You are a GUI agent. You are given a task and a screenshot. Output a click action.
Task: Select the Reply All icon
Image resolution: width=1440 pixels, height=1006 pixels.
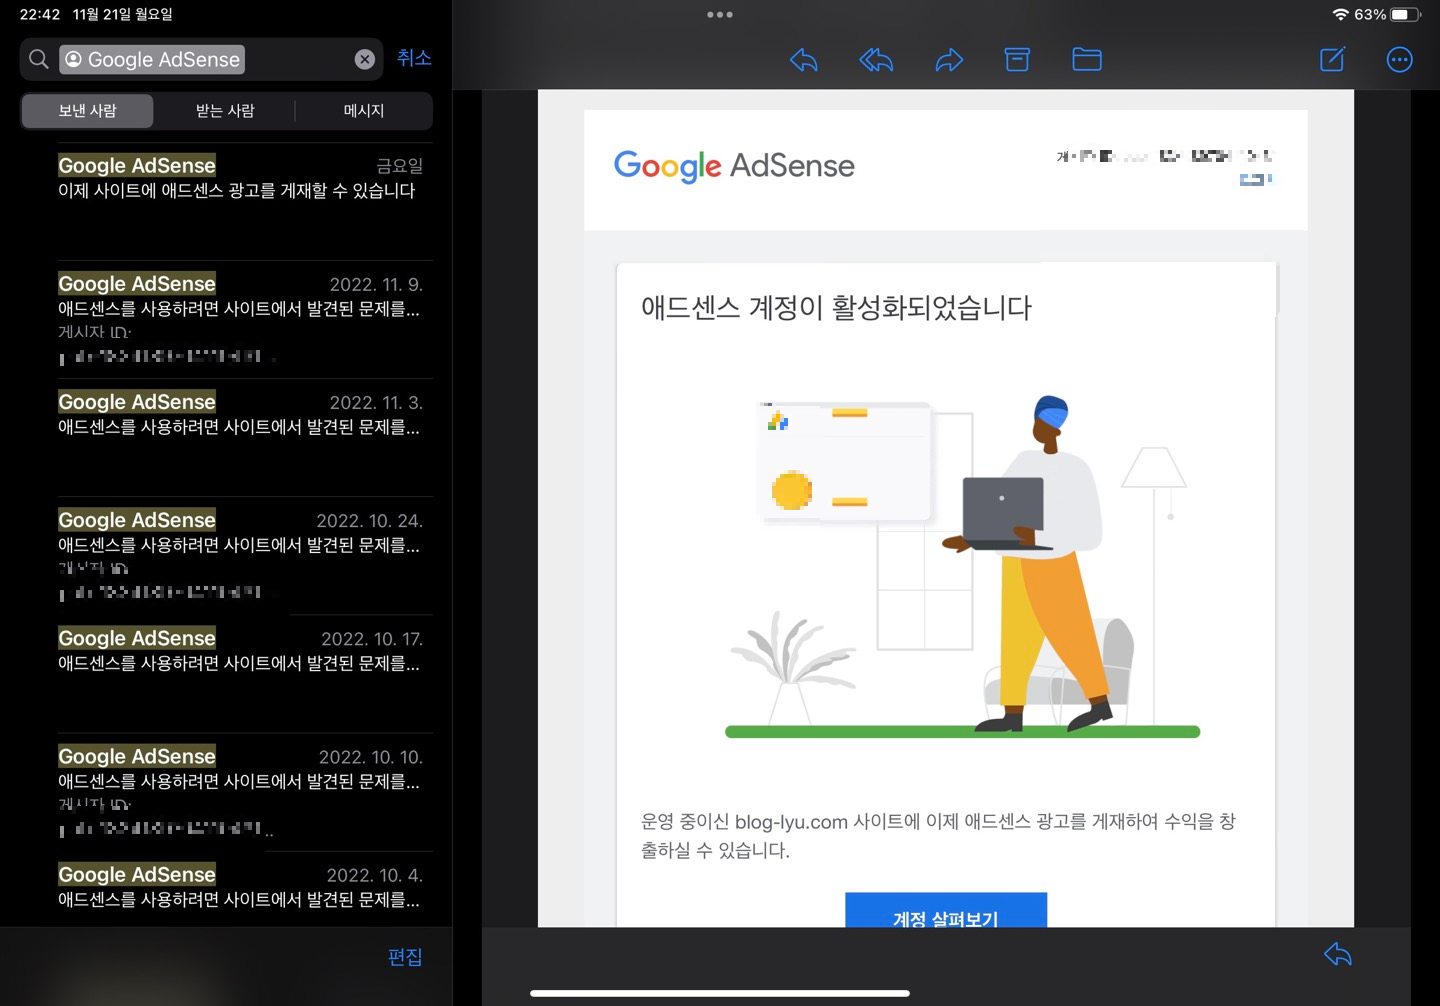click(x=876, y=60)
